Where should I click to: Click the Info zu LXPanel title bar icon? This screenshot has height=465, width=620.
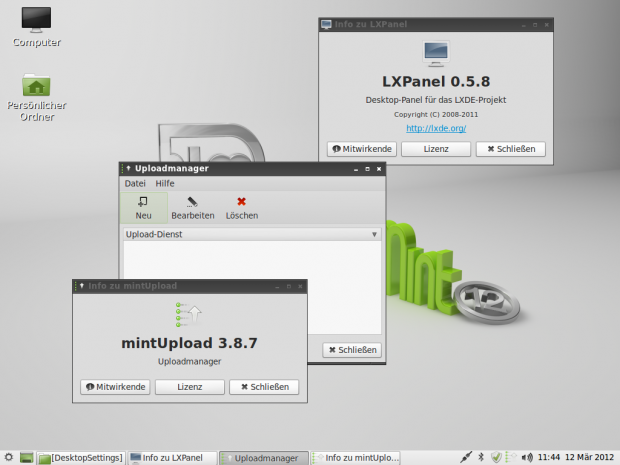(x=326, y=25)
